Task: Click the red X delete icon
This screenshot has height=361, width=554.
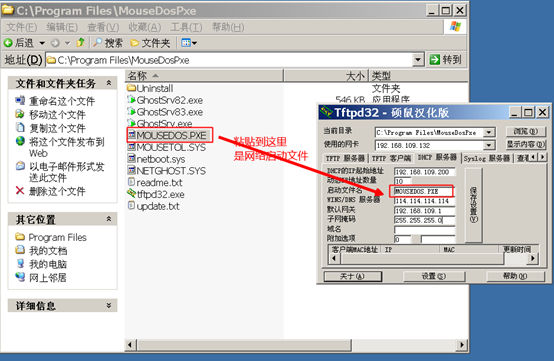Action: [x=20, y=191]
